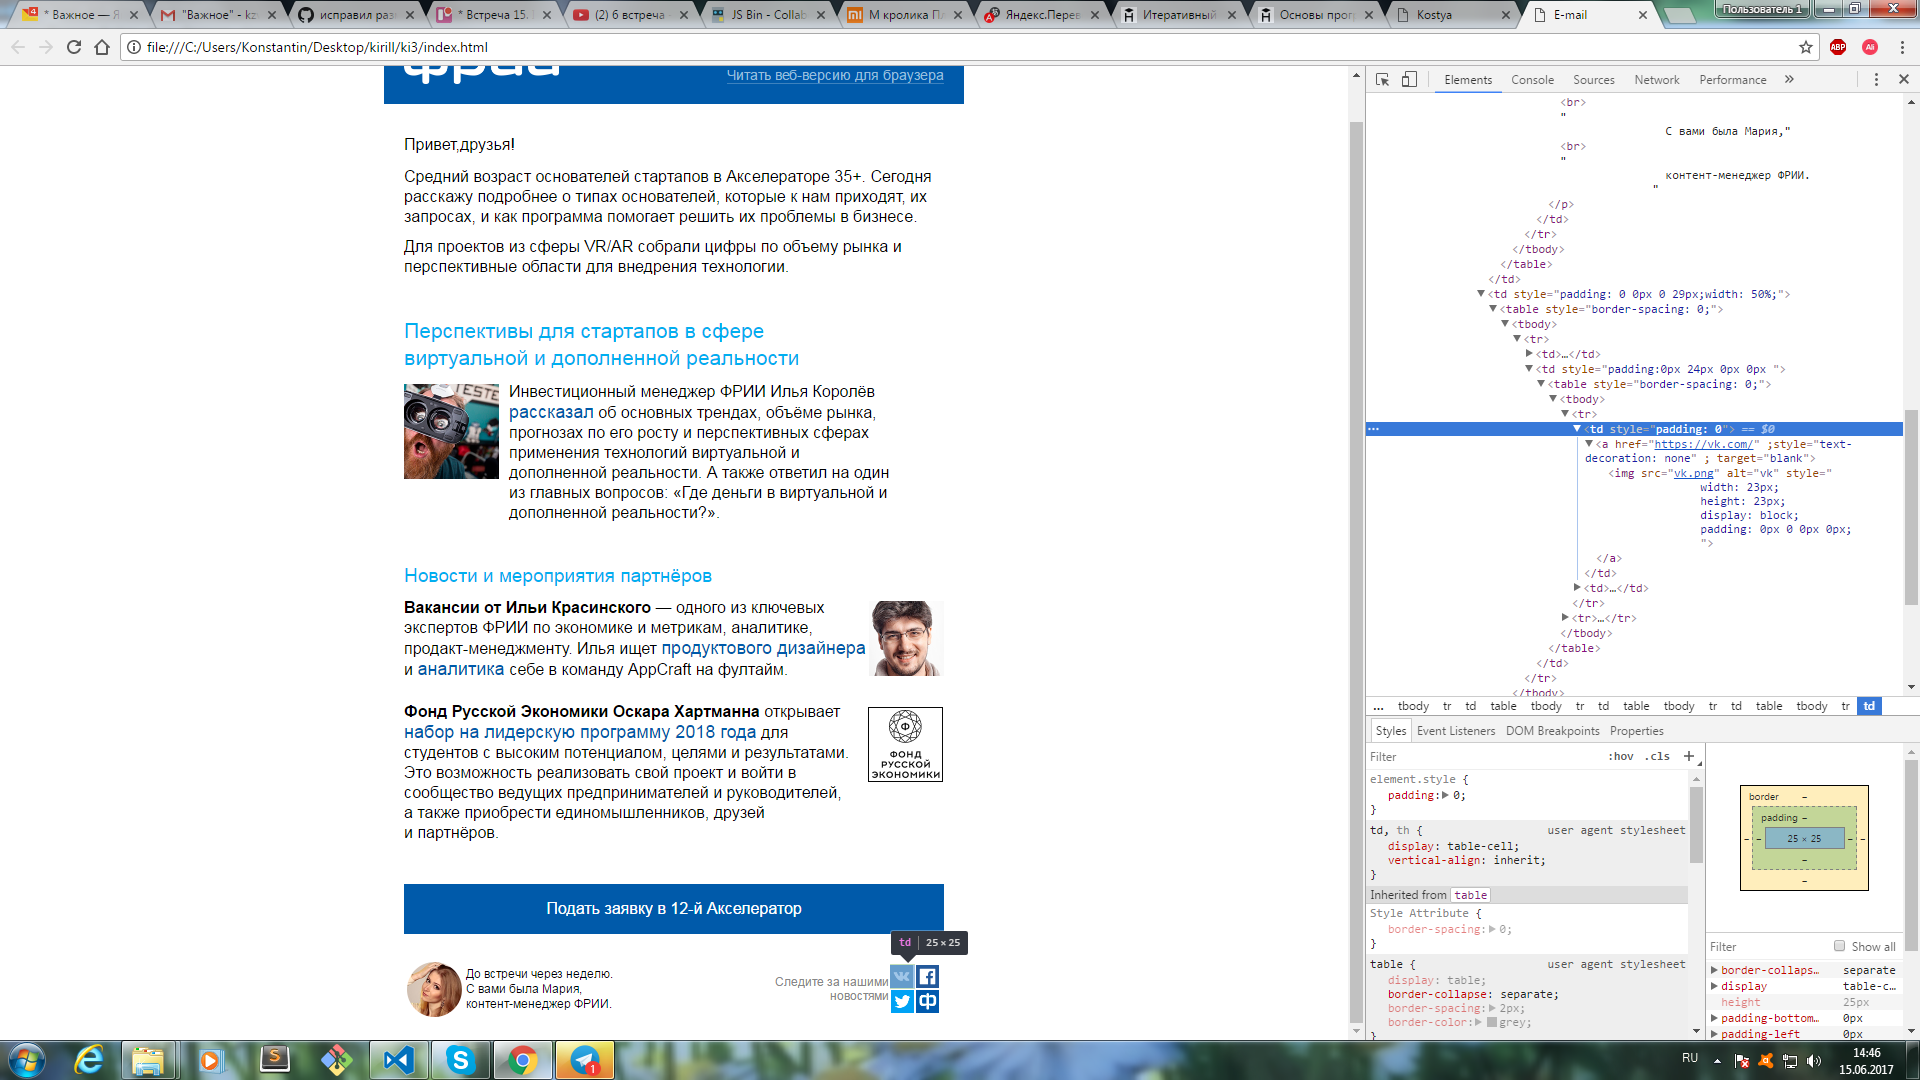Open the аналитика link

click(461, 669)
